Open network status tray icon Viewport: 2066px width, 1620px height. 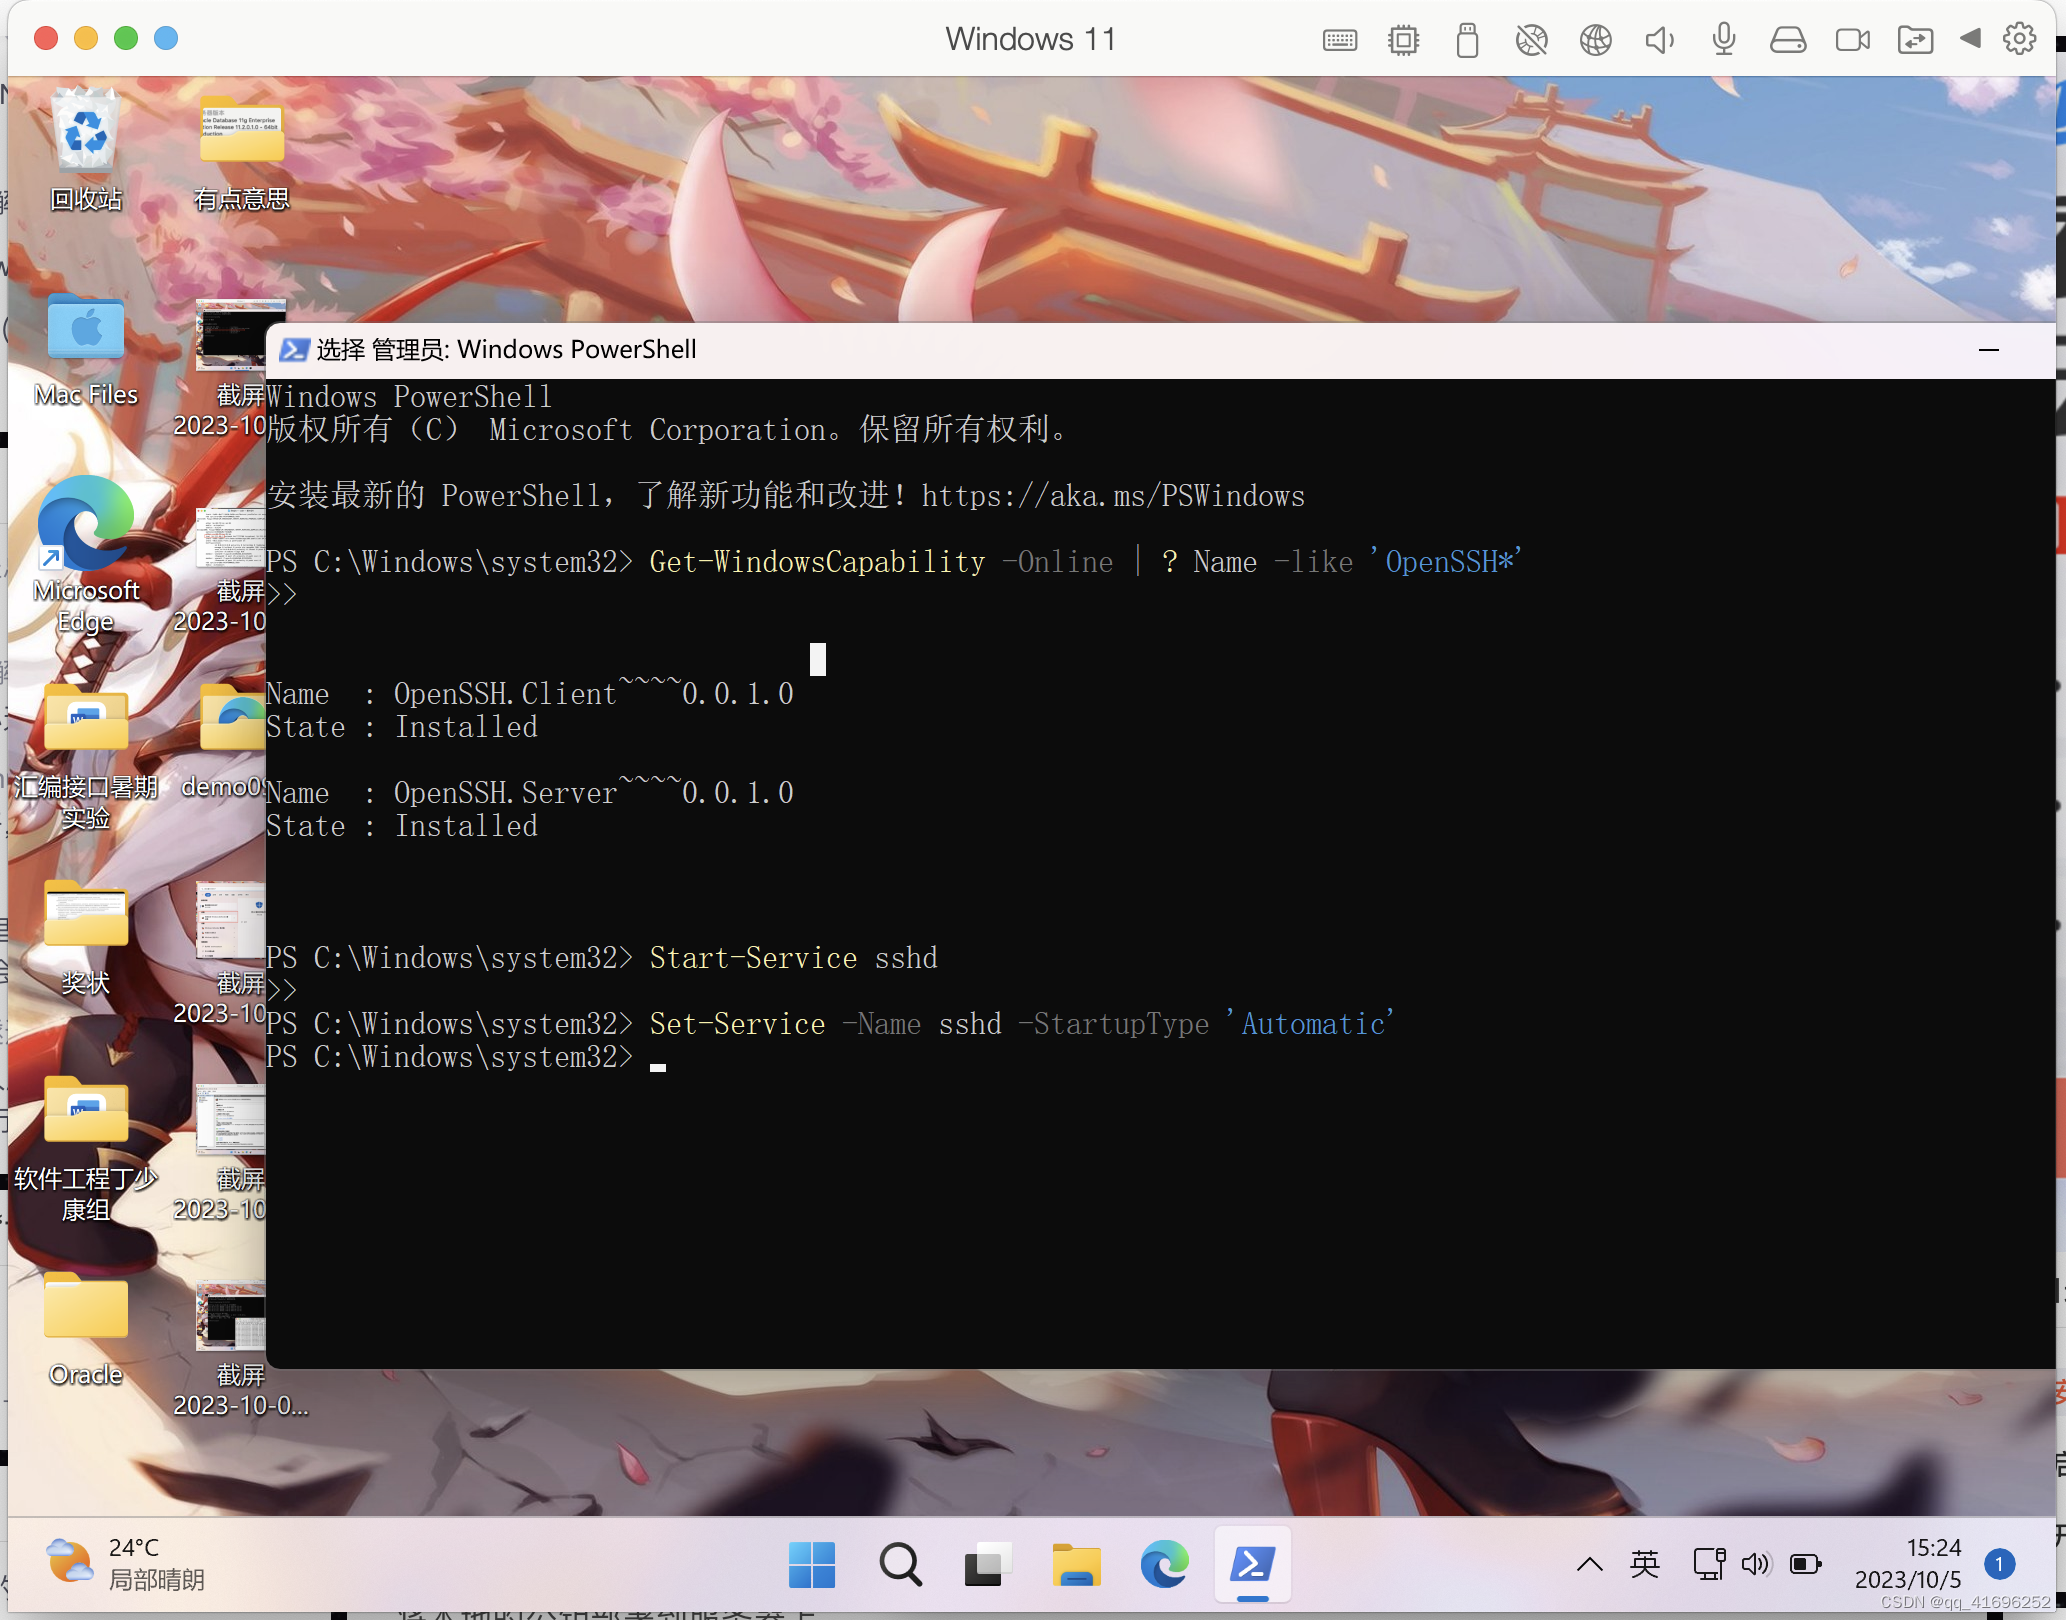tap(1709, 1564)
